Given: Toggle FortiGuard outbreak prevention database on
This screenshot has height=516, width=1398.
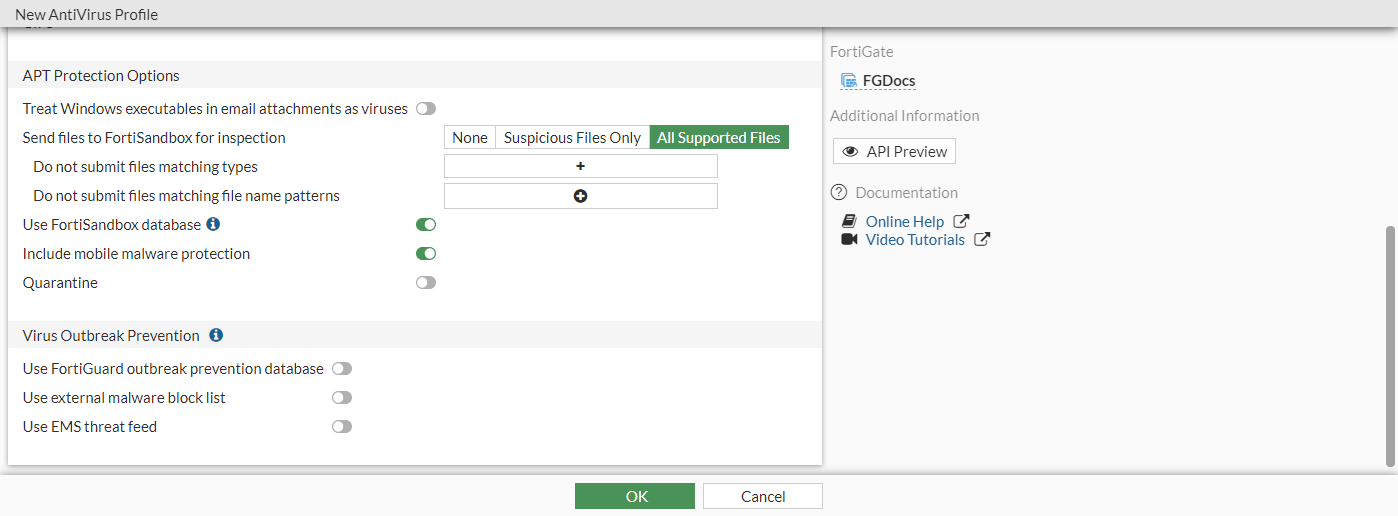Looking at the screenshot, I should point(342,369).
